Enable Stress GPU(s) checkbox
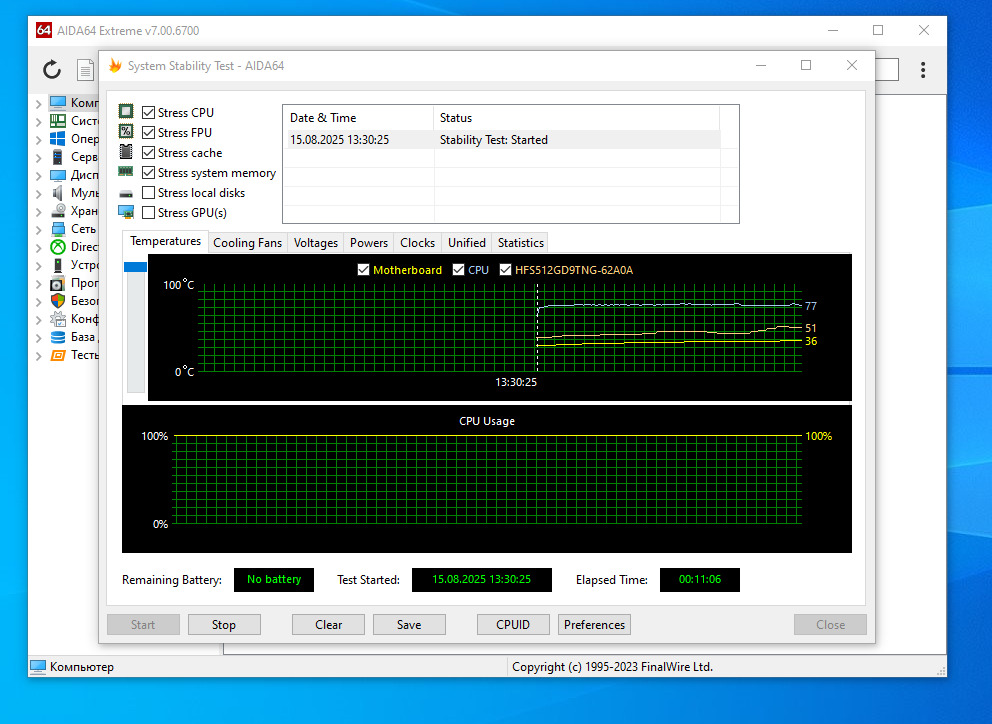Image resolution: width=992 pixels, height=724 pixels. pyautogui.click(x=149, y=213)
